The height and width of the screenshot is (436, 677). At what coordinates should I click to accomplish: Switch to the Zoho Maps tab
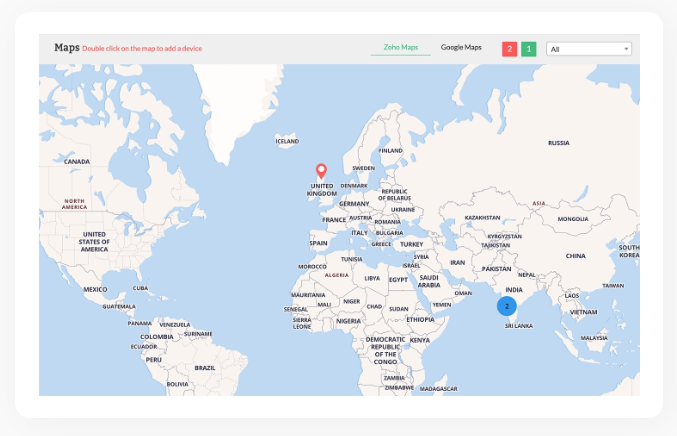click(400, 47)
